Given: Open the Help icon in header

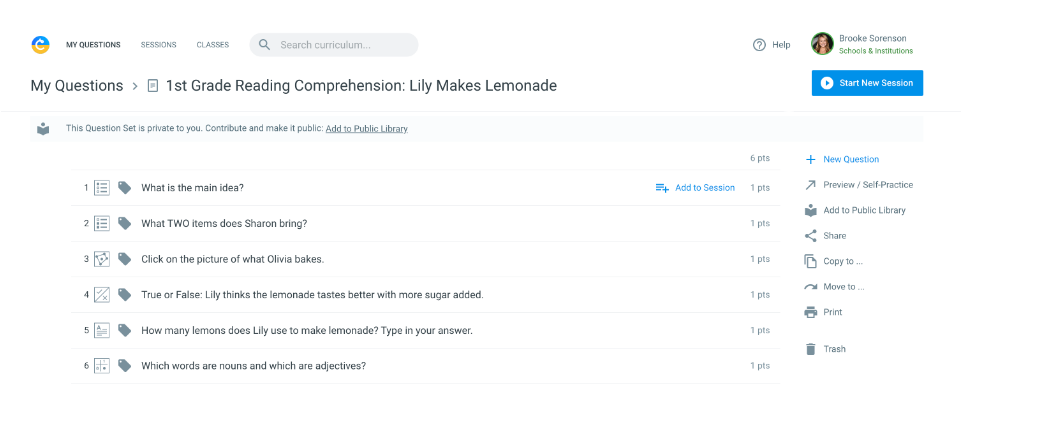Looking at the screenshot, I should coord(759,45).
